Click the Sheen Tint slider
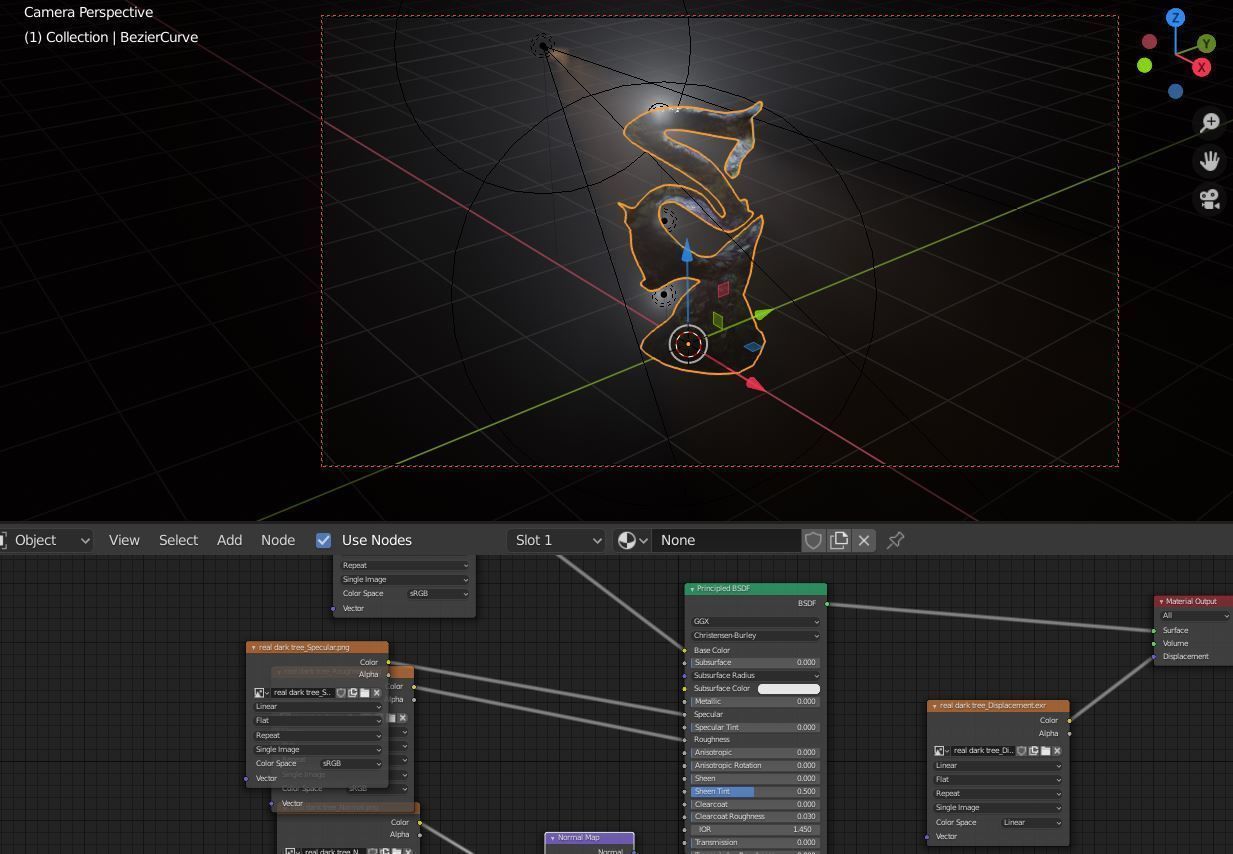Image resolution: width=1233 pixels, height=854 pixels. click(x=755, y=791)
